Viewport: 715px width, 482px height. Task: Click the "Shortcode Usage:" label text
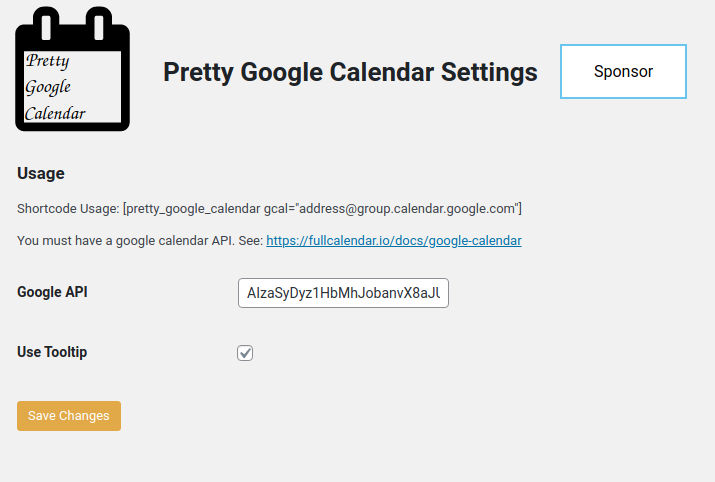[67, 209]
